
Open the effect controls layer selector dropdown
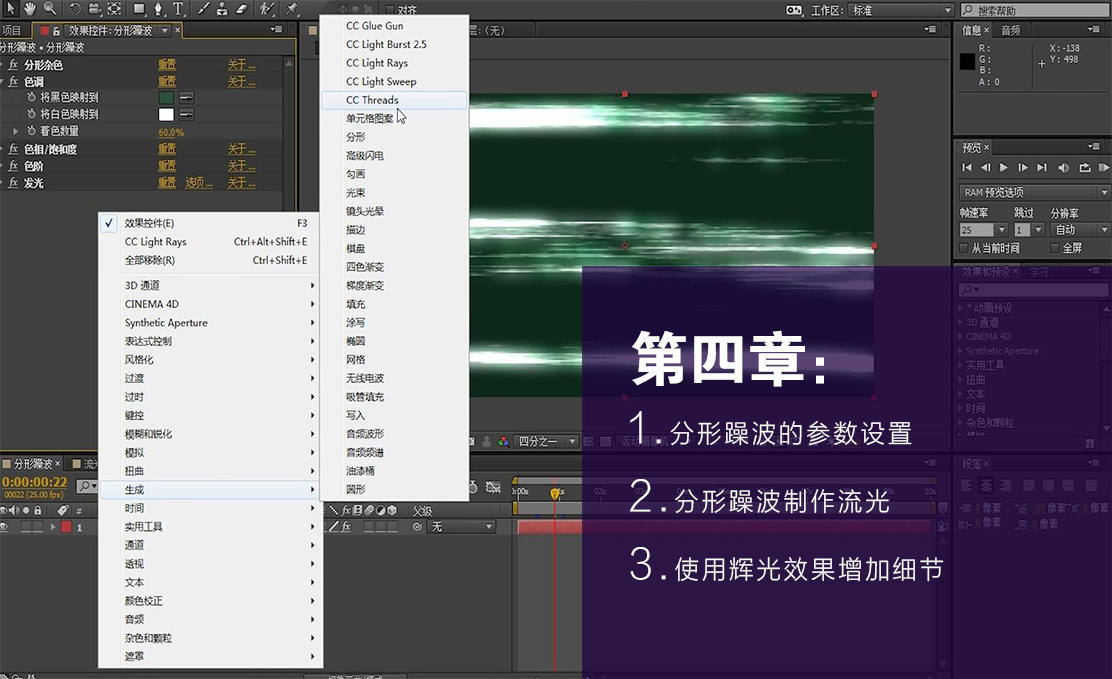pos(165,31)
